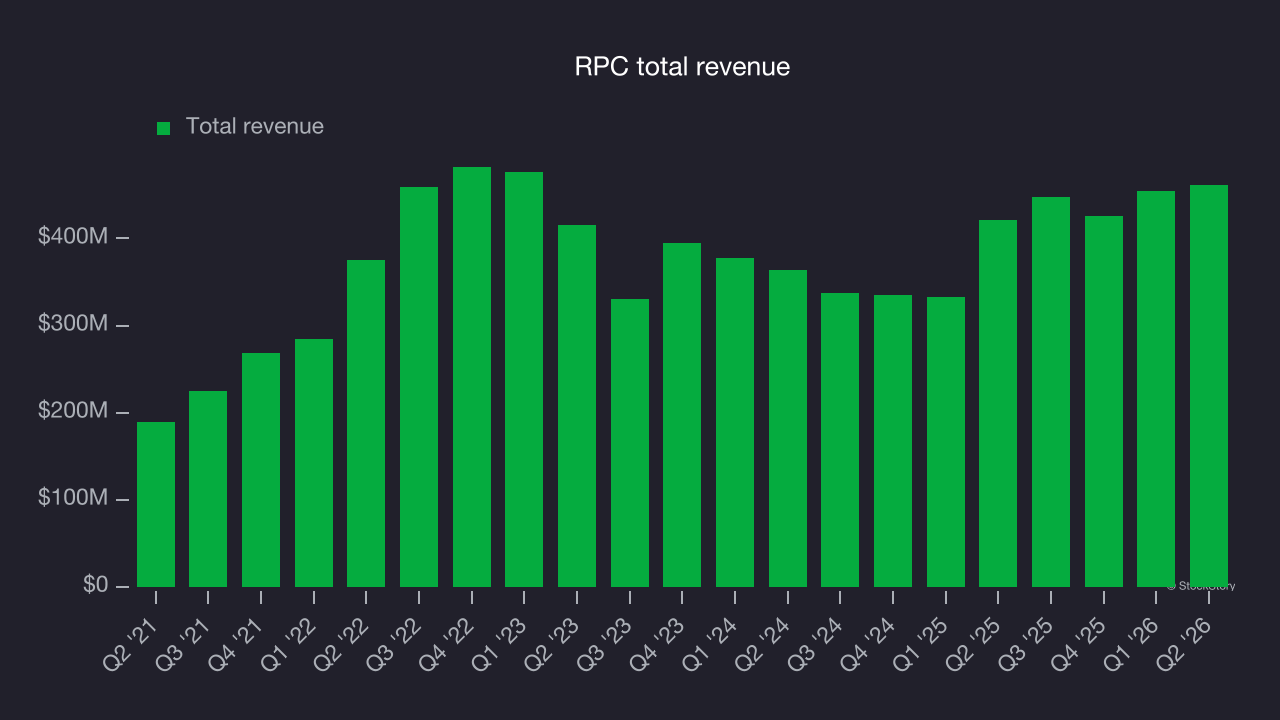The width and height of the screenshot is (1280, 720).
Task: Click the RPC total revenue chart title
Action: coord(682,67)
